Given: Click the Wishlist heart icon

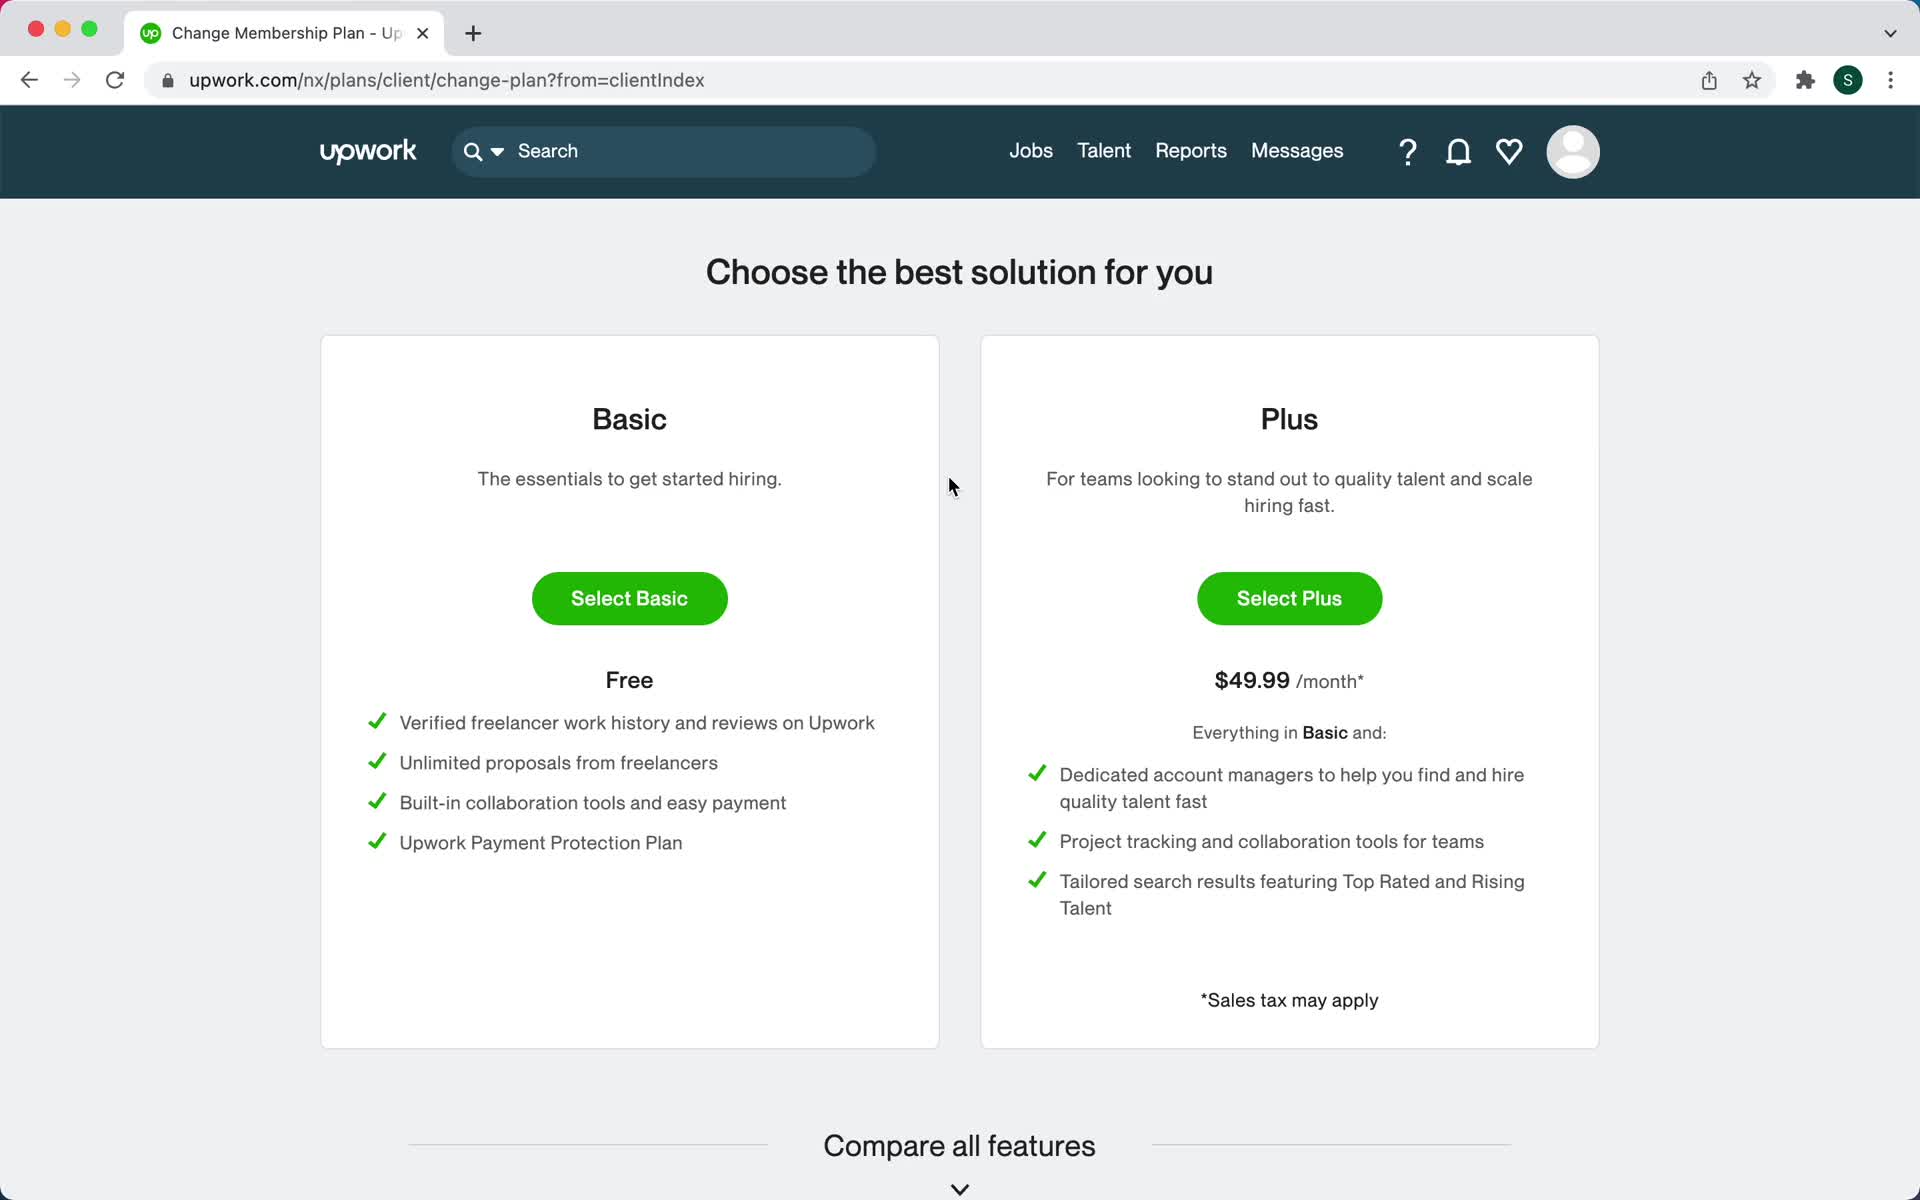Looking at the screenshot, I should pyautogui.click(x=1508, y=151).
